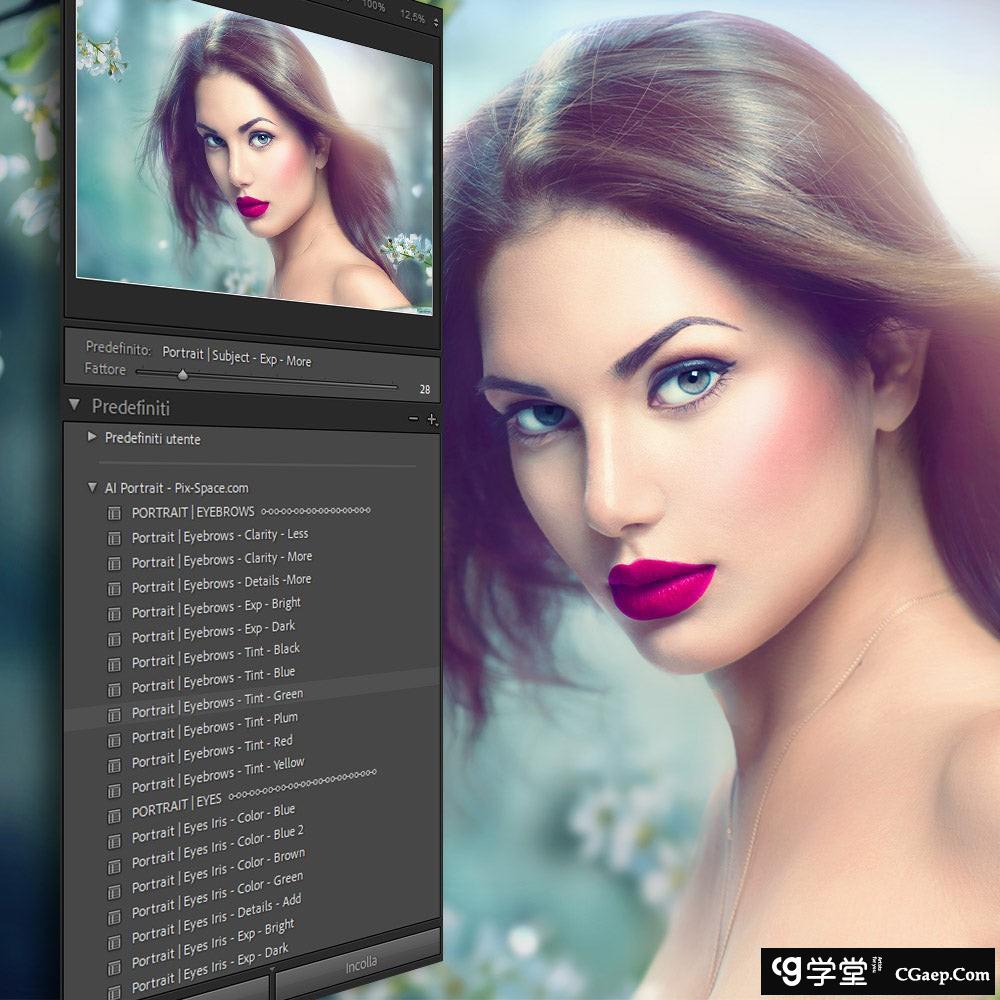Expand the Predefiniti utente folder
The width and height of the screenshot is (1000, 1000).
click(x=93, y=437)
